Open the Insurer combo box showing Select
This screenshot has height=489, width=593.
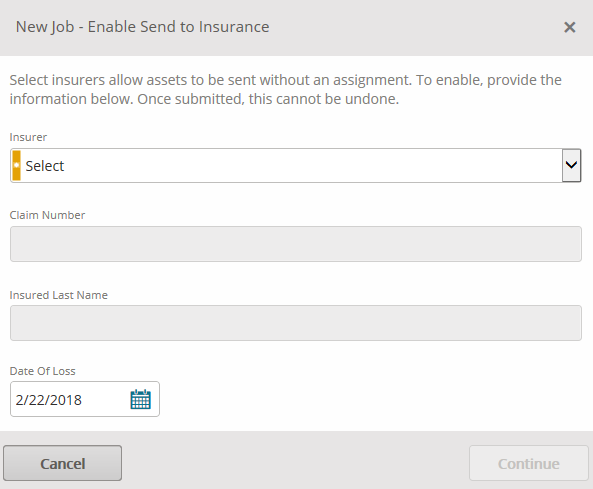[295, 165]
